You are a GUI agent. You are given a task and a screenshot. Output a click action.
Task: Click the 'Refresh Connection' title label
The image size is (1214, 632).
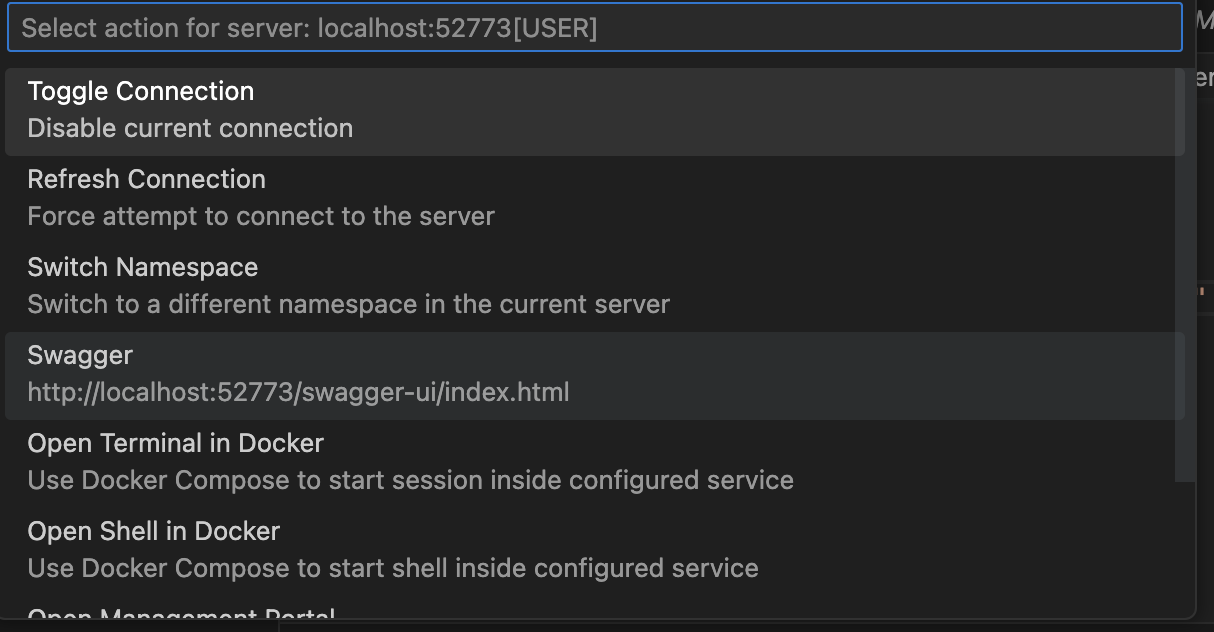tap(147, 179)
